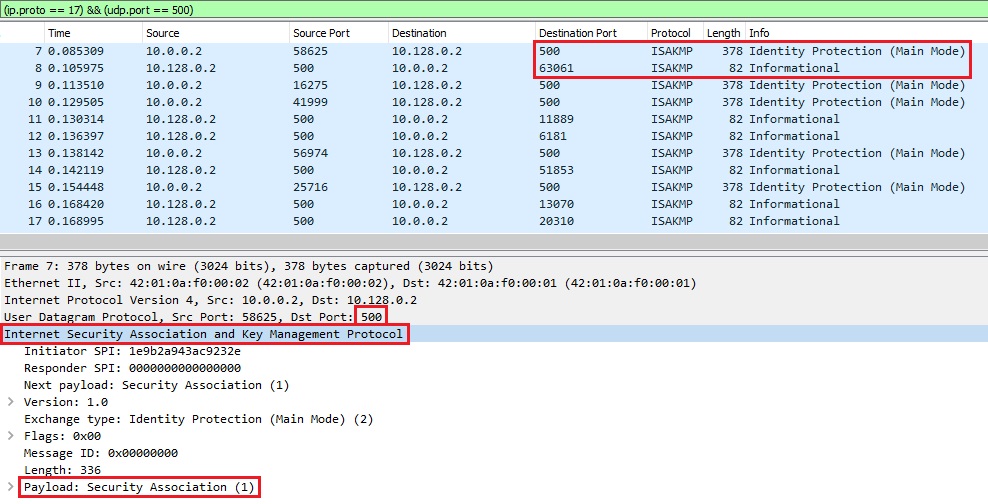
Task: Click the horizontal scrollbar below packet list
Action: (494, 242)
